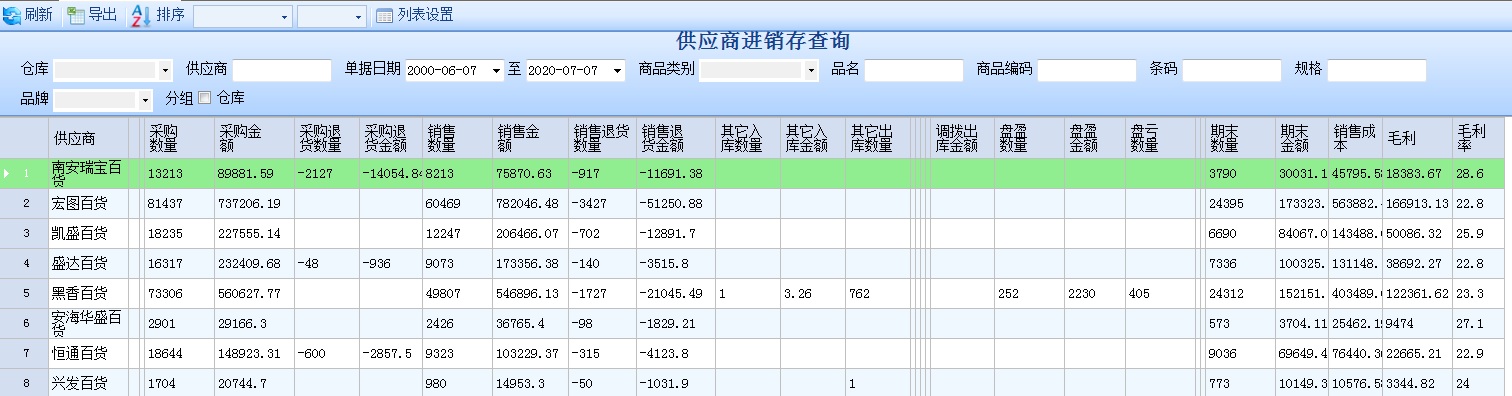Open the 列表设置 list settings icon
Screen dimensions: 1512x396
[384, 15]
